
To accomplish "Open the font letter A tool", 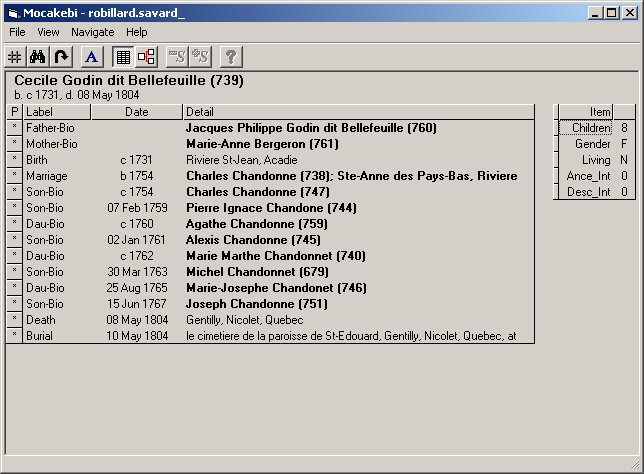I will point(92,57).
